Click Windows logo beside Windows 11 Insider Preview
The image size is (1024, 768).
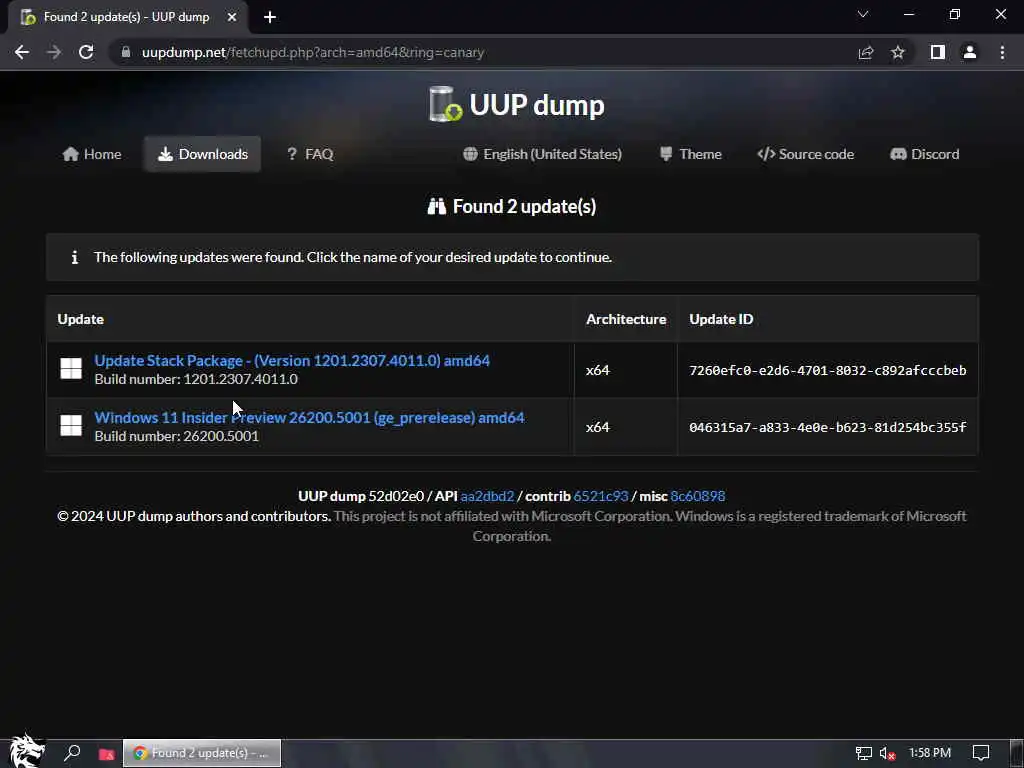71,426
